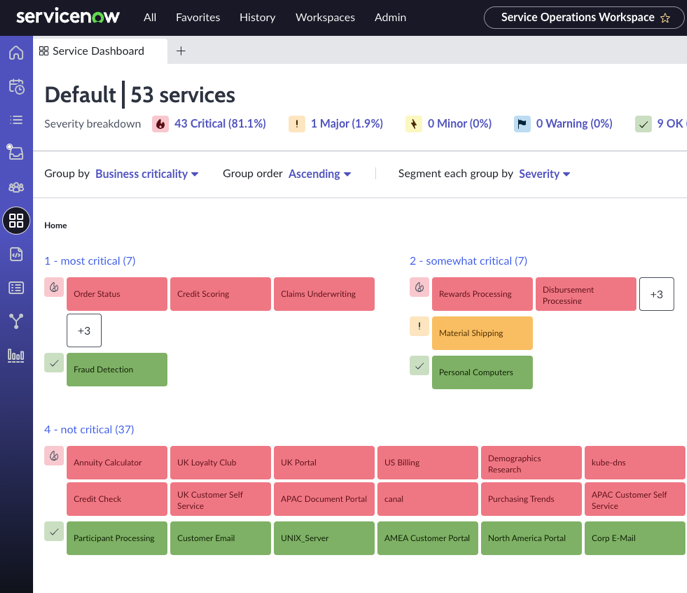Filter by 43 Critical (81.1%) link
This screenshot has height=593, width=687.
tap(220, 124)
